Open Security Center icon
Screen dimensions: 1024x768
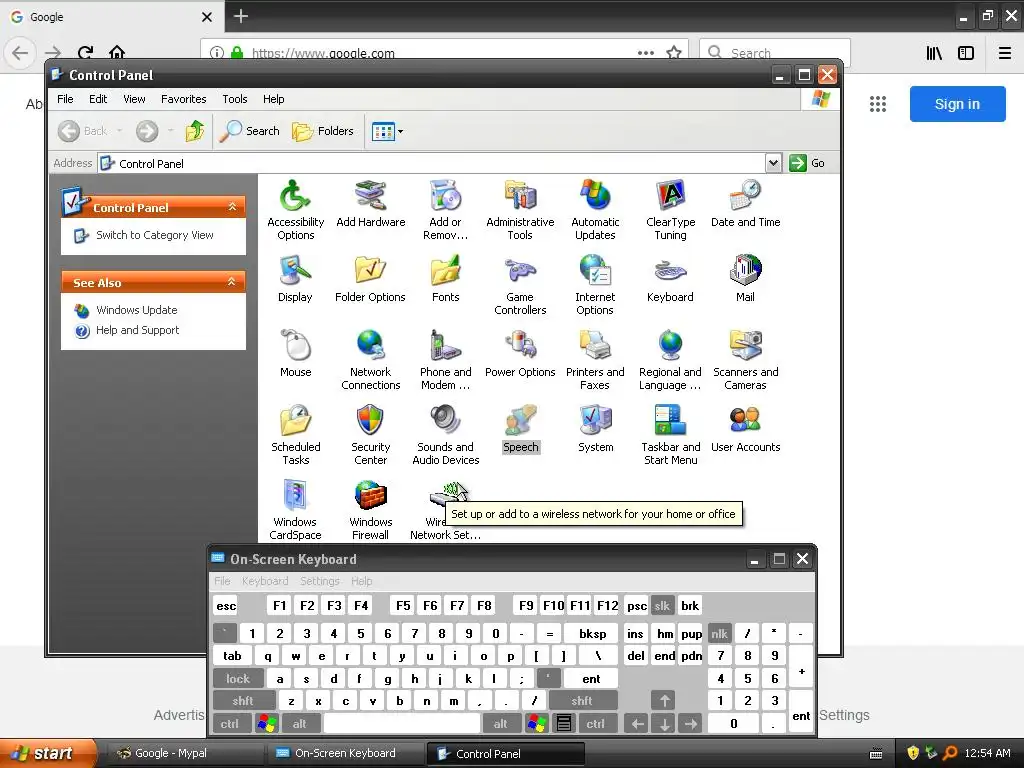tap(370, 434)
